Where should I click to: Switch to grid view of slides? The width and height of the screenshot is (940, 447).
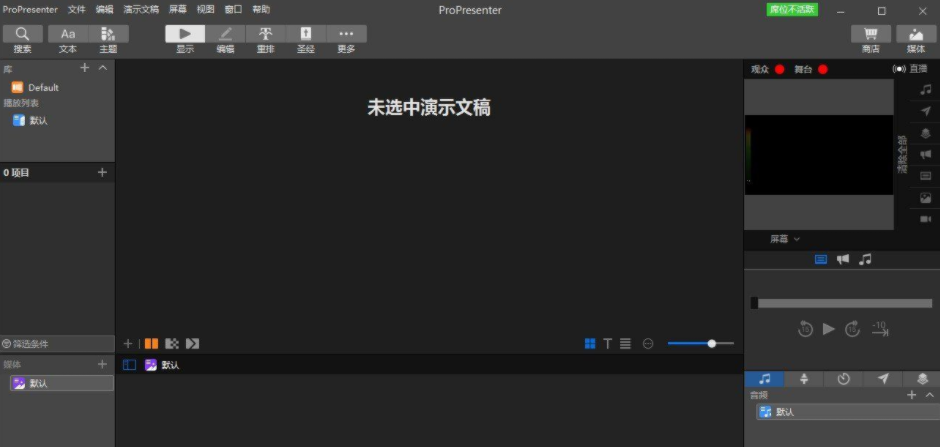tap(590, 343)
